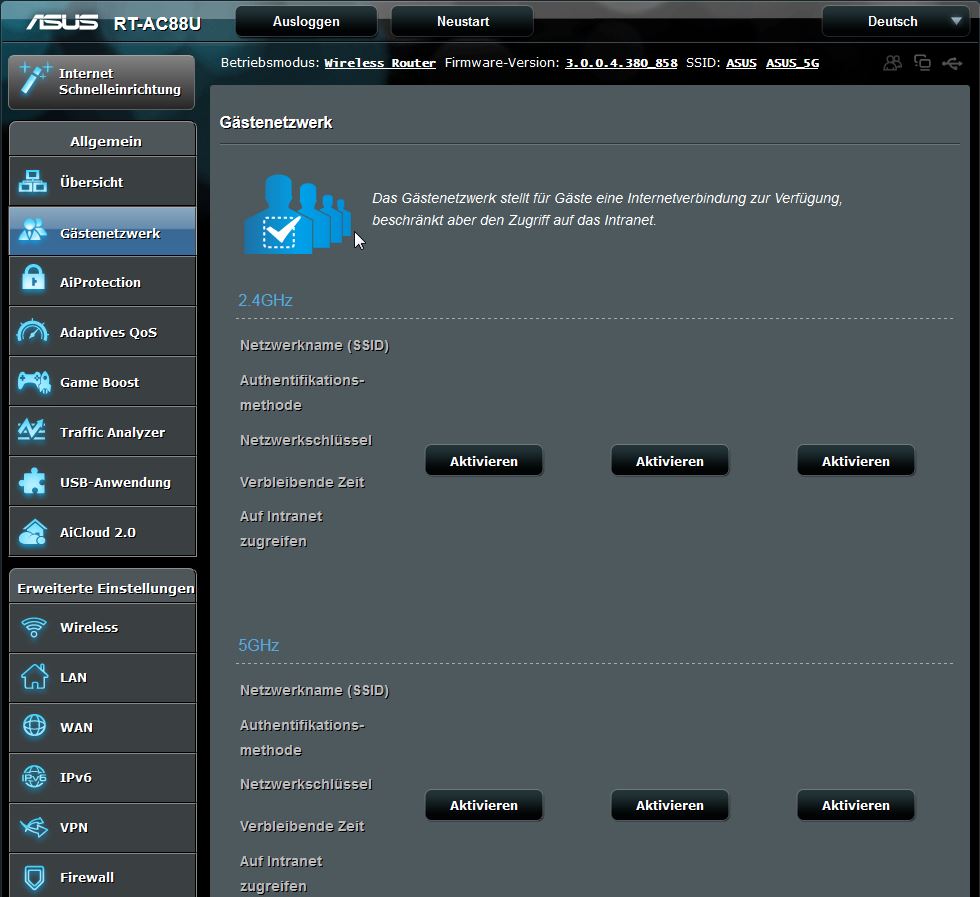The width and height of the screenshot is (980, 897).
Task: Click the IPv6 globe icon
Action: tap(34, 776)
